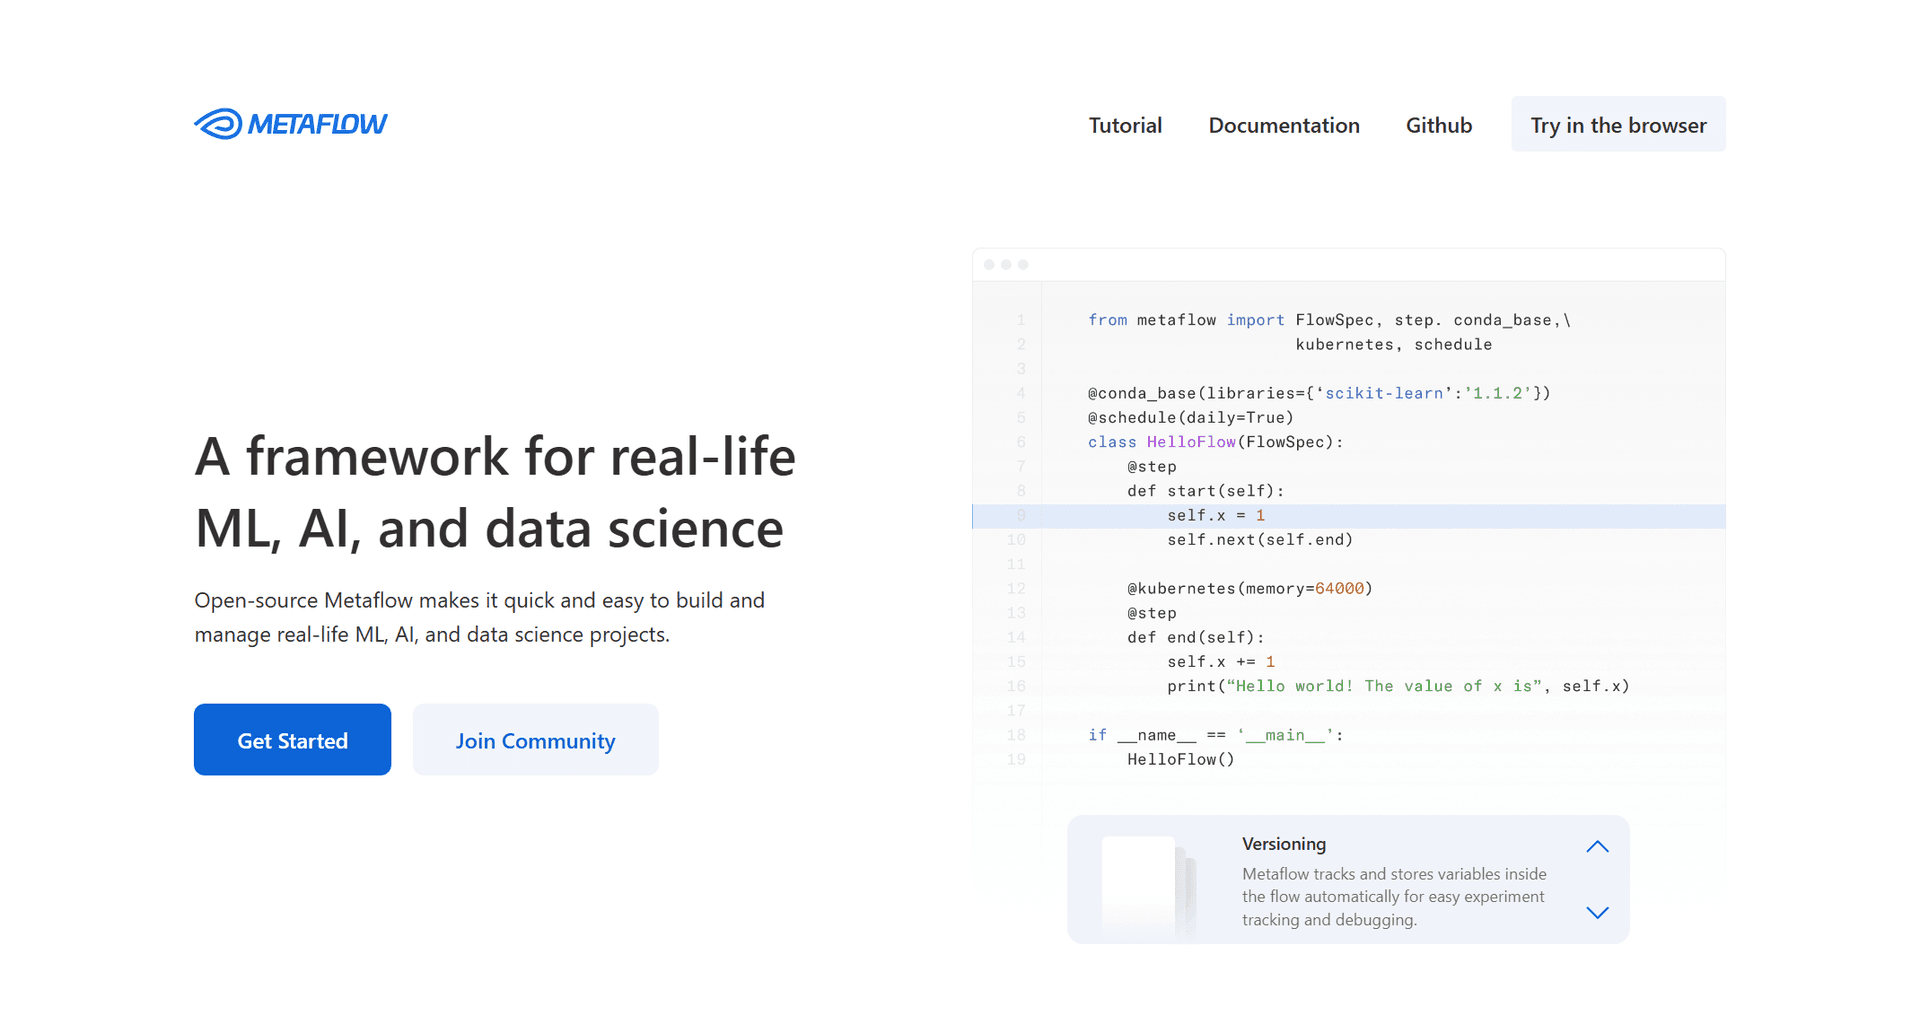Select the highlighted self.x = 1 line
1920x1015 pixels.
(x=1215, y=516)
